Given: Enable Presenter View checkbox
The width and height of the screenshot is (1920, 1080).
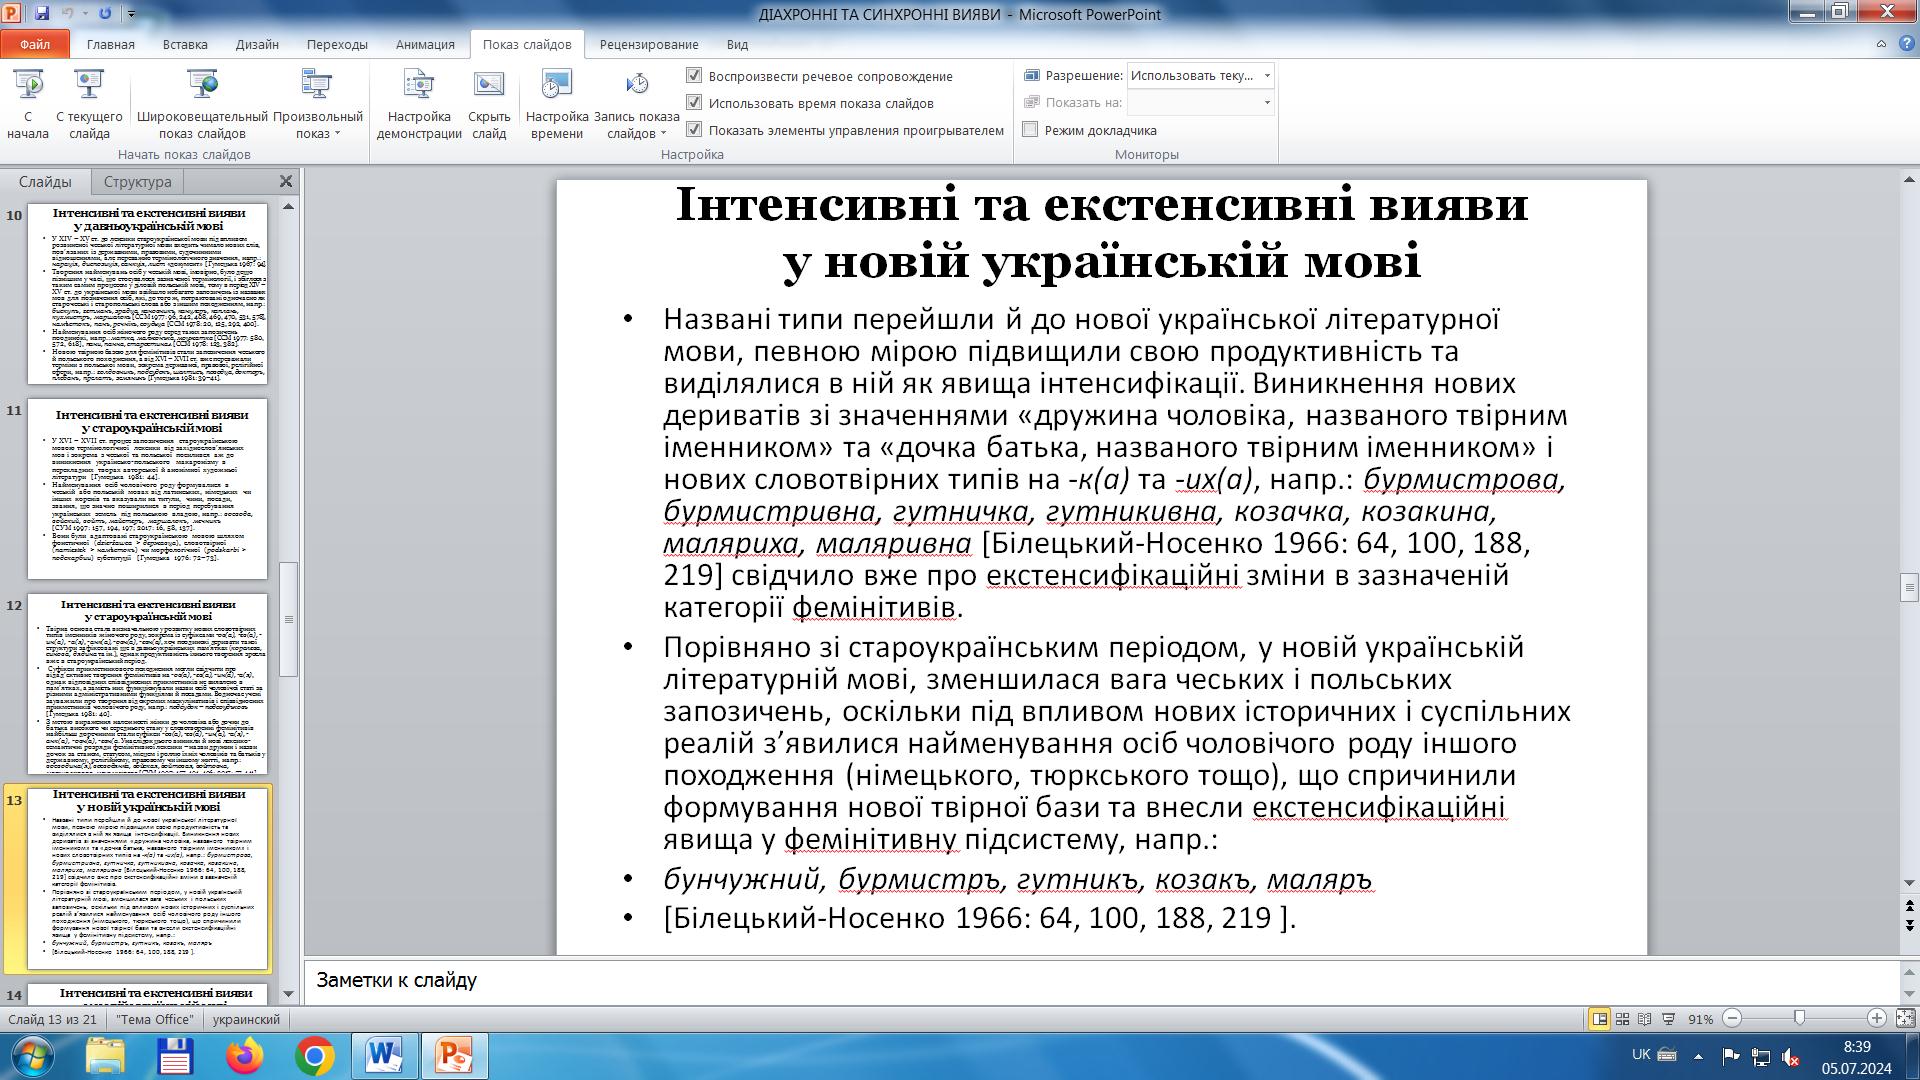Looking at the screenshot, I should (x=1030, y=130).
